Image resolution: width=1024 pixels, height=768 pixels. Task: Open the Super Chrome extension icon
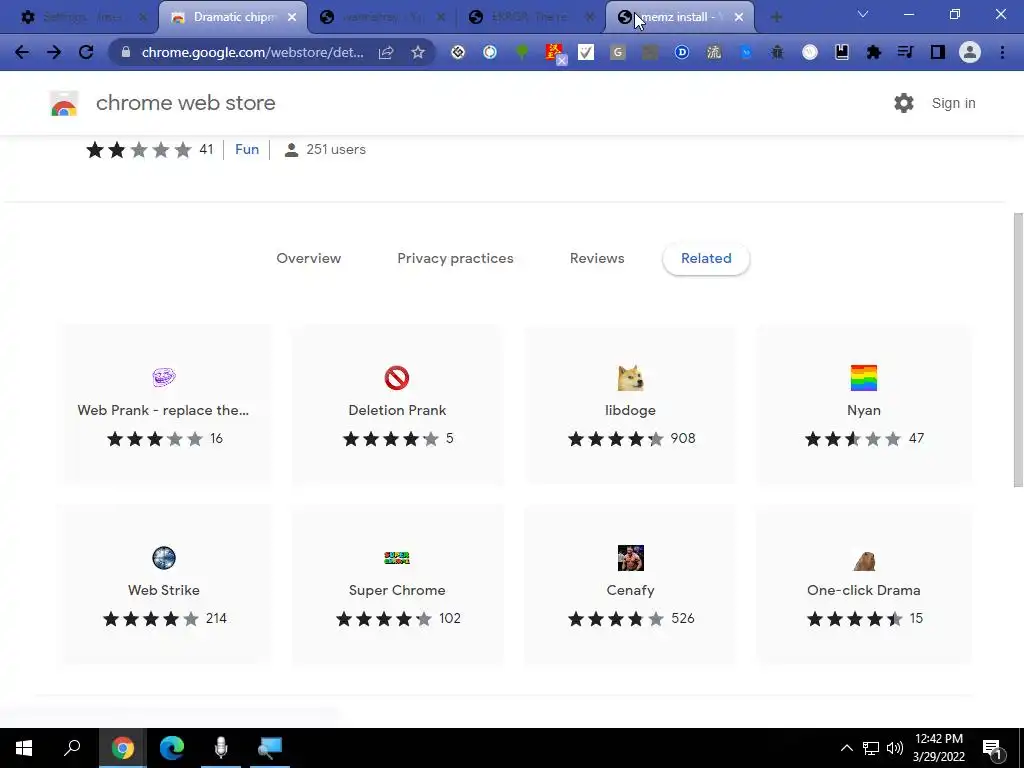[397, 558]
